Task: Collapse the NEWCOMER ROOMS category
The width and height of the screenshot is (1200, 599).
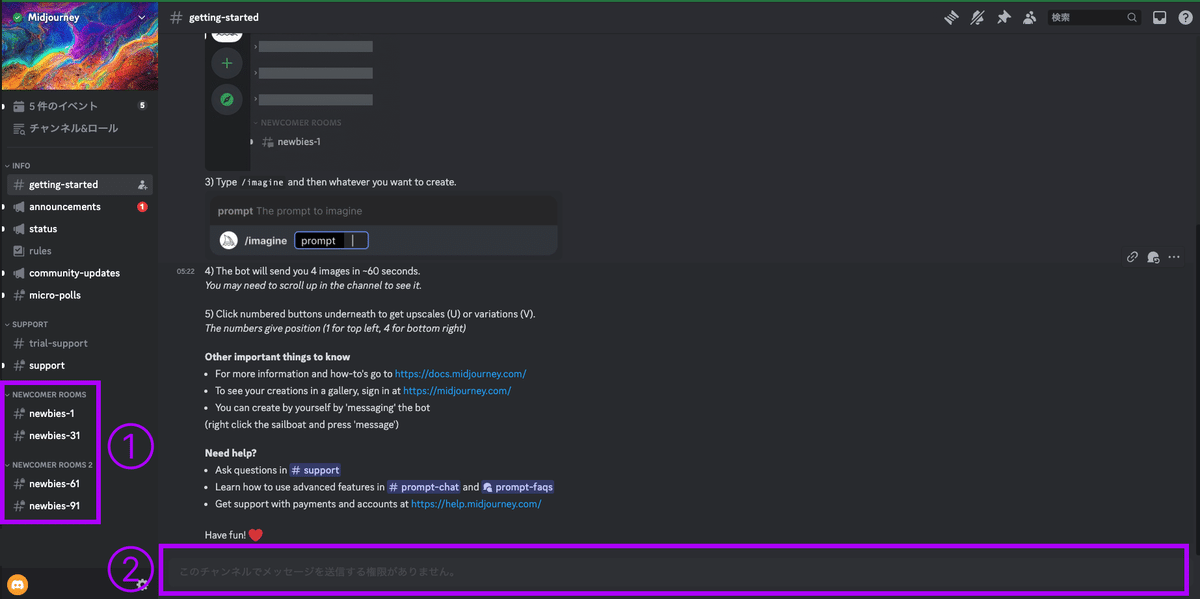Action: pyautogui.click(x=48, y=394)
